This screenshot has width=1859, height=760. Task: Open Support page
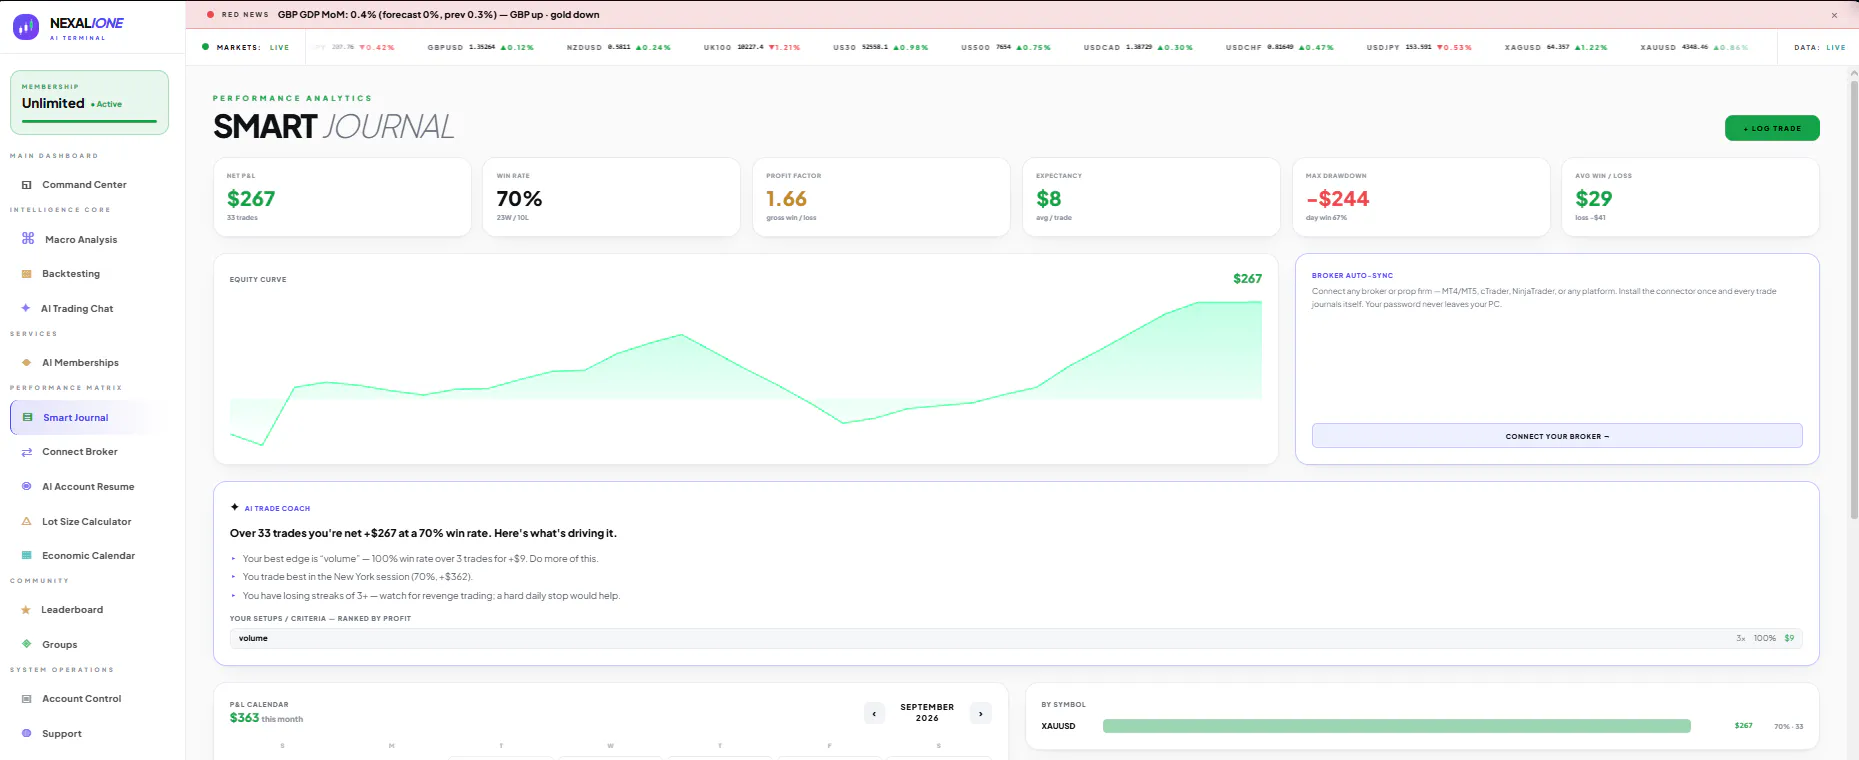coord(62,734)
